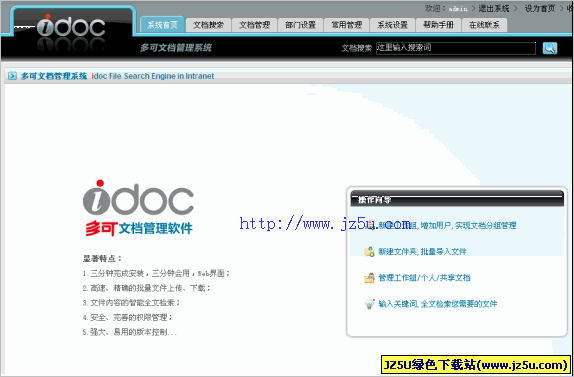Screen dimensions: 574x377
Task: Click the text 强大、易用的版本控制
Action: coord(129,332)
